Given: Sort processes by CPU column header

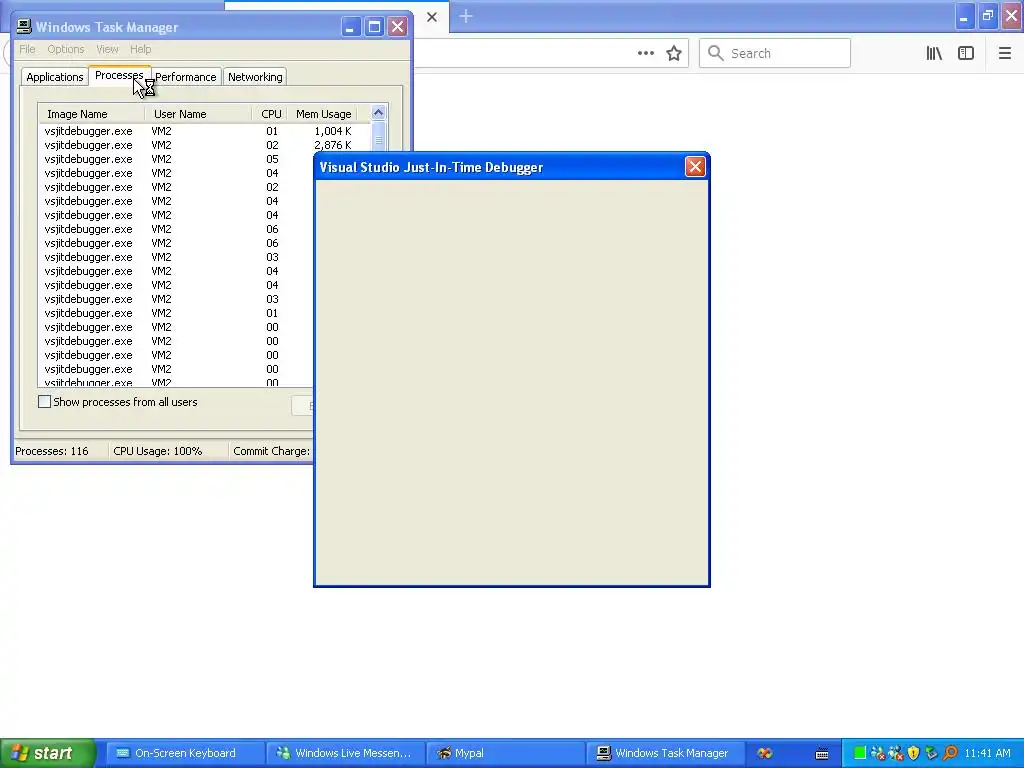Looking at the screenshot, I should (269, 114).
